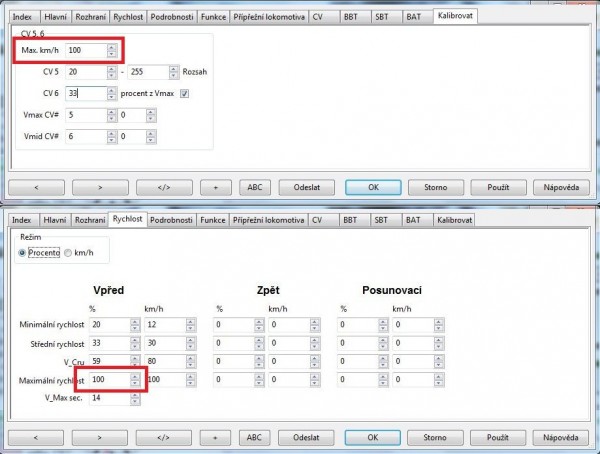Click Použít button in lower dialog
The image size is (600, 454).
point(495,437)
